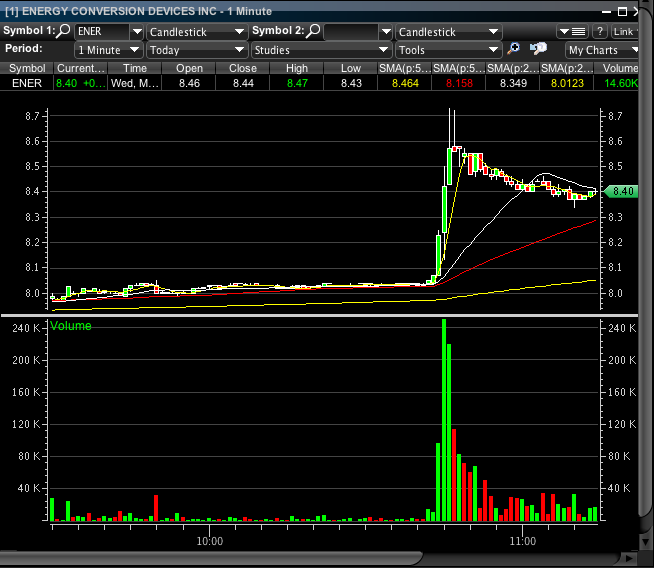Click the Link button
Viewport: 654px width, 568px height.
[626, 31]
